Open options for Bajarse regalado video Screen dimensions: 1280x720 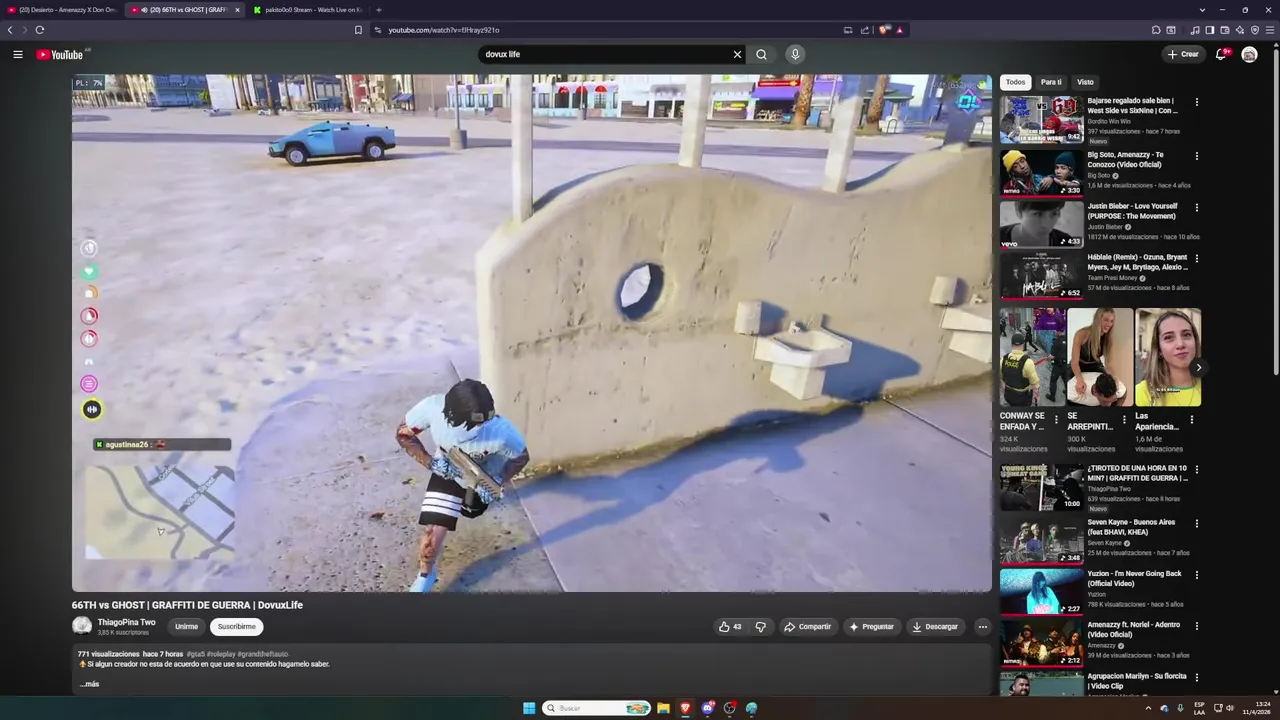1196,102
